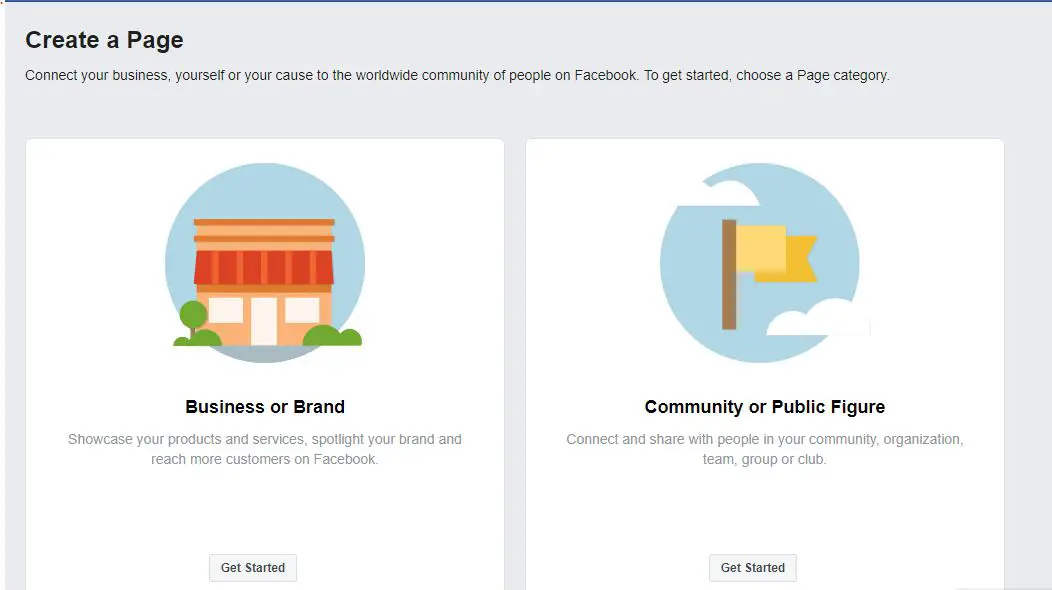Click the red striped awning on the storefront
The width and height of the screenshot is (1052, 590).
264,267
